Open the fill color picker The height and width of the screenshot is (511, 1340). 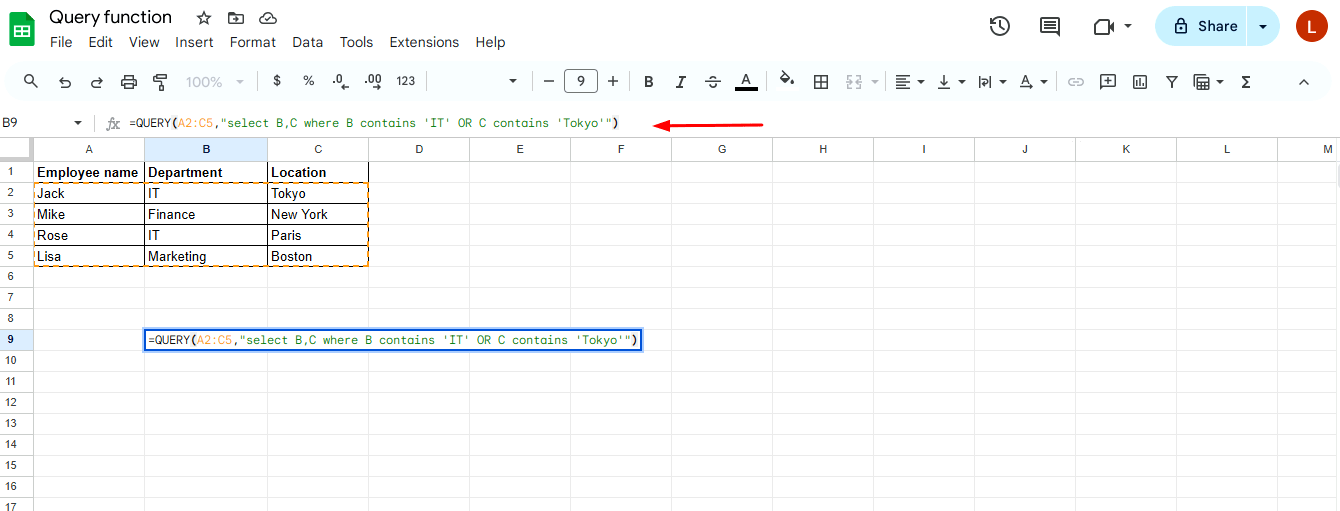(787, 82)
